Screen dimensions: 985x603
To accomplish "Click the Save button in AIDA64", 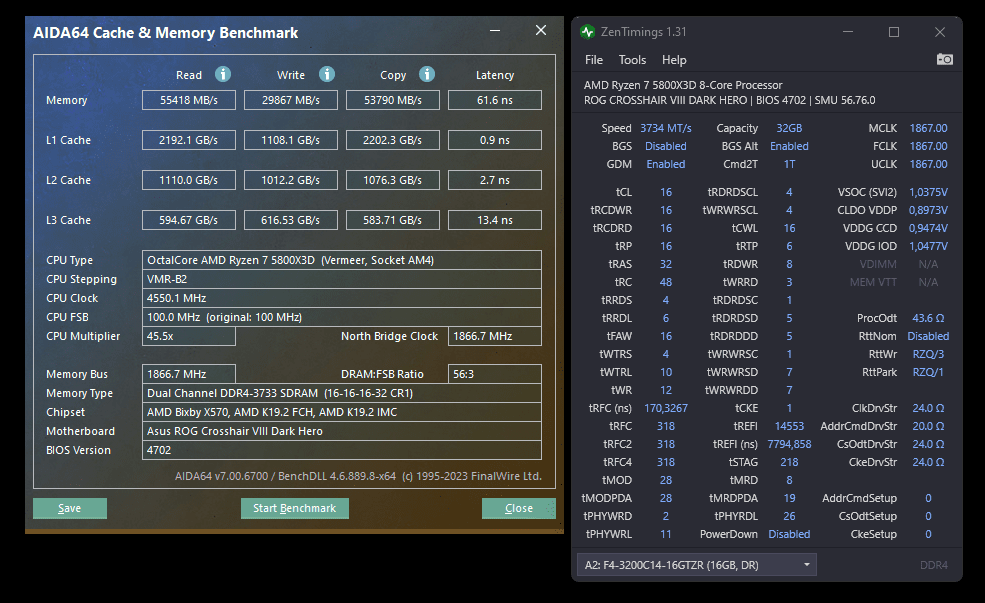I will (x=70, y=508).
